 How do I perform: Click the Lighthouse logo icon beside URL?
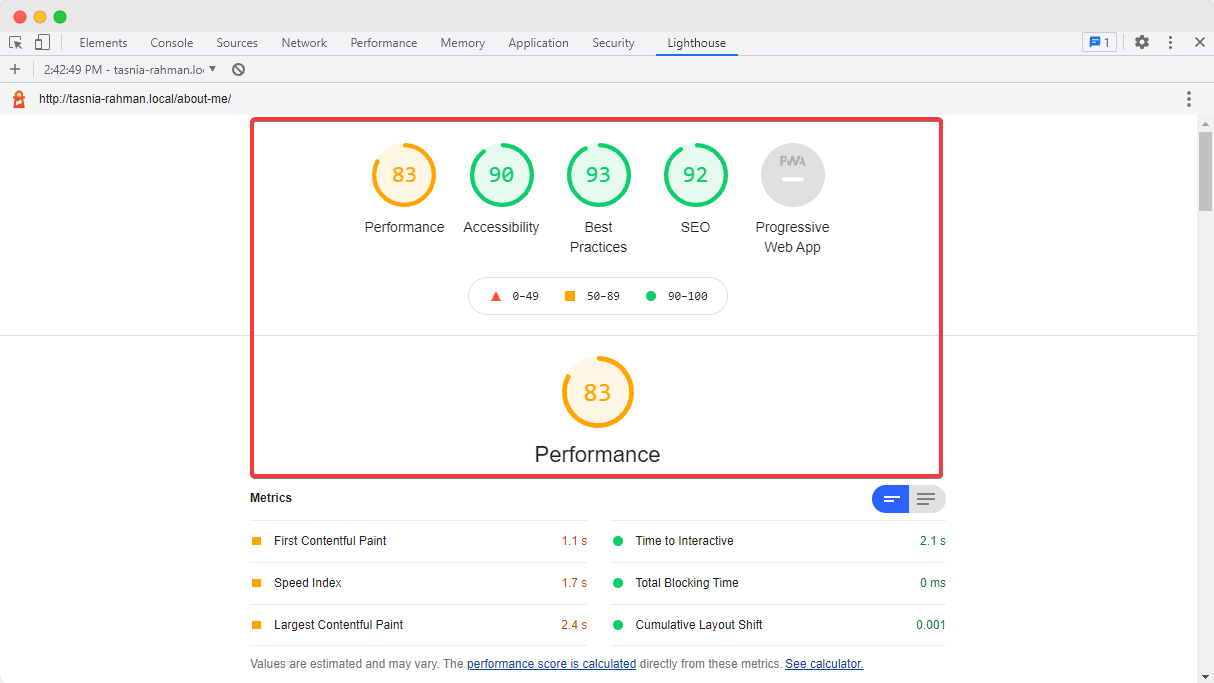tap(18, 99)
